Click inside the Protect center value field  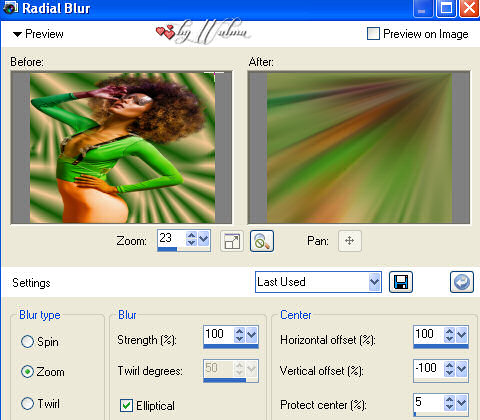click(x=428, y=403)
